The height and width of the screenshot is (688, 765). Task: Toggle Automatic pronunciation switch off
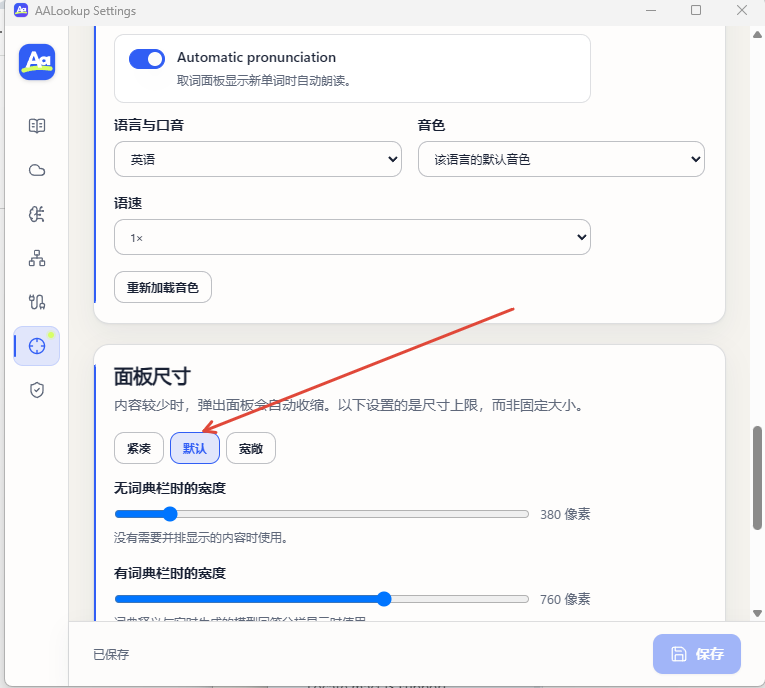147,59
